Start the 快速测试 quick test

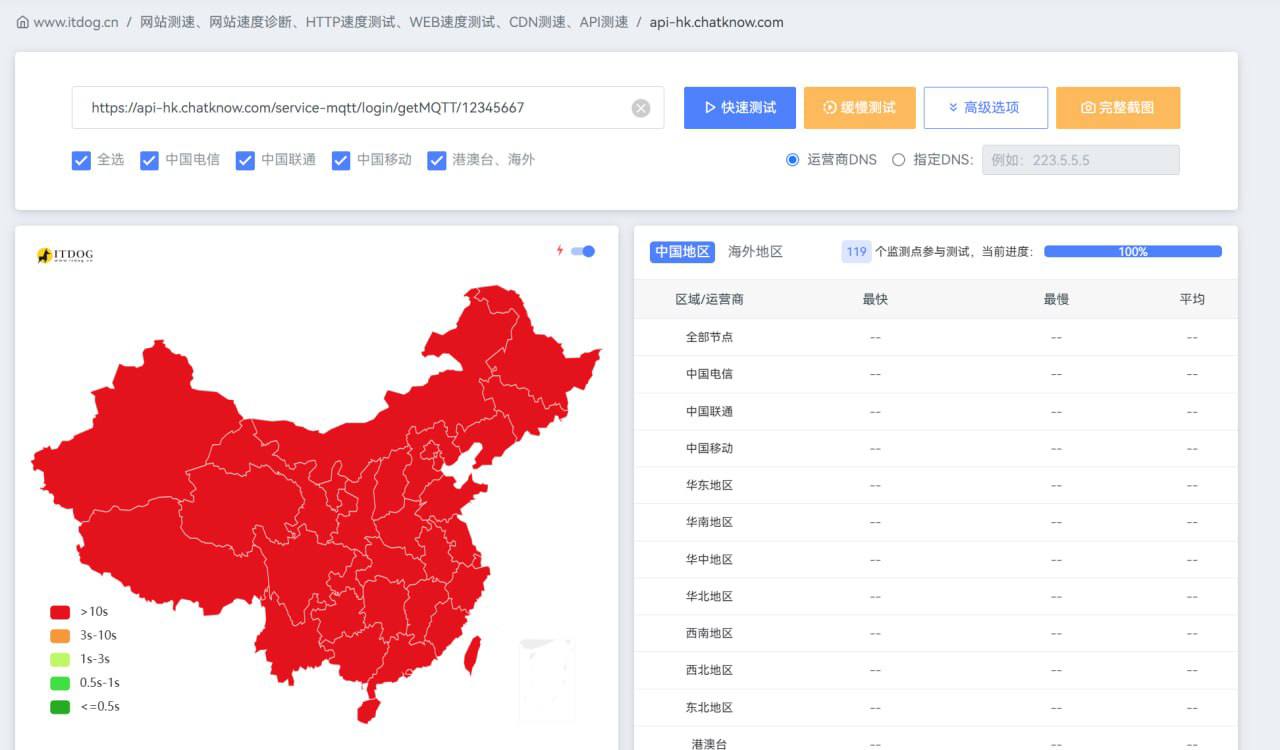point(740,108)
